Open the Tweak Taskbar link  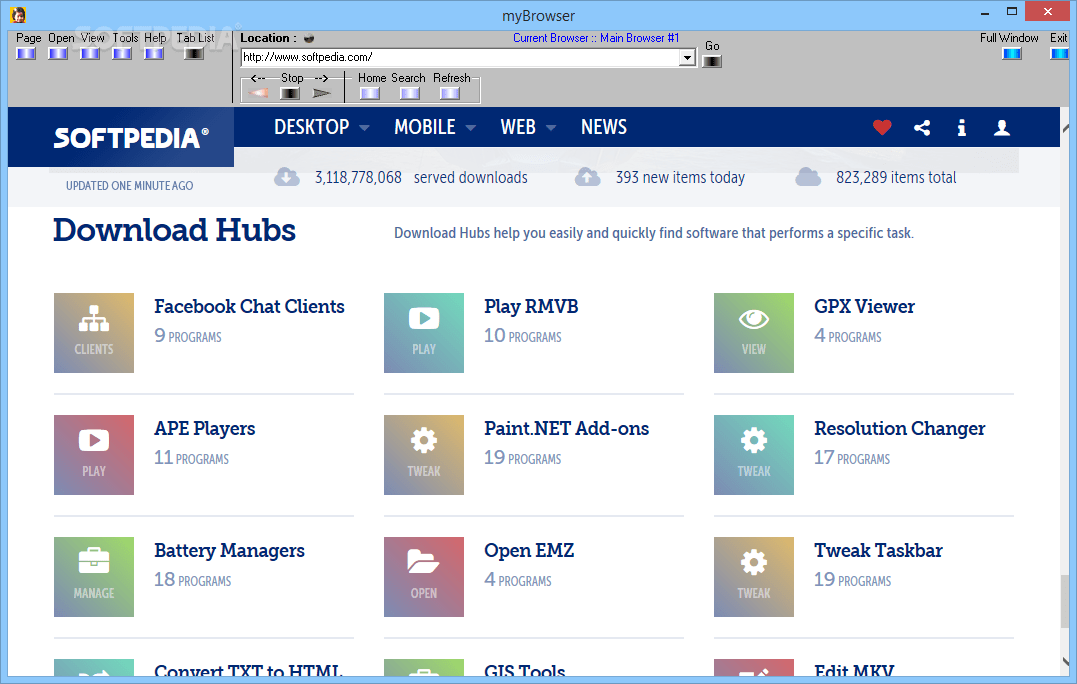878,551
